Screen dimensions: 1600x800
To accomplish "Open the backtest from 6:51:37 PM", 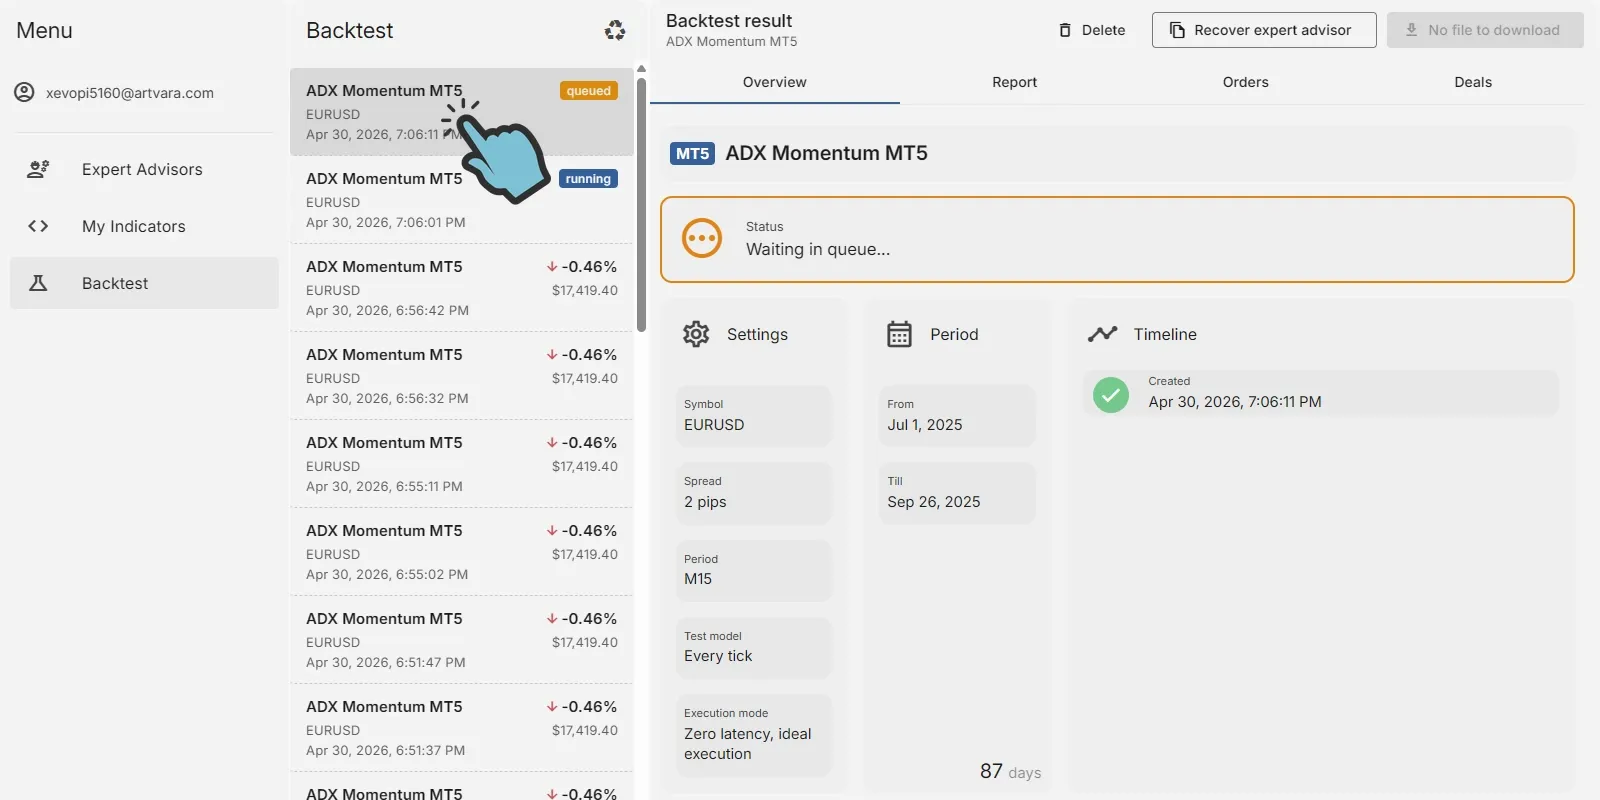I will pos(462,728).
